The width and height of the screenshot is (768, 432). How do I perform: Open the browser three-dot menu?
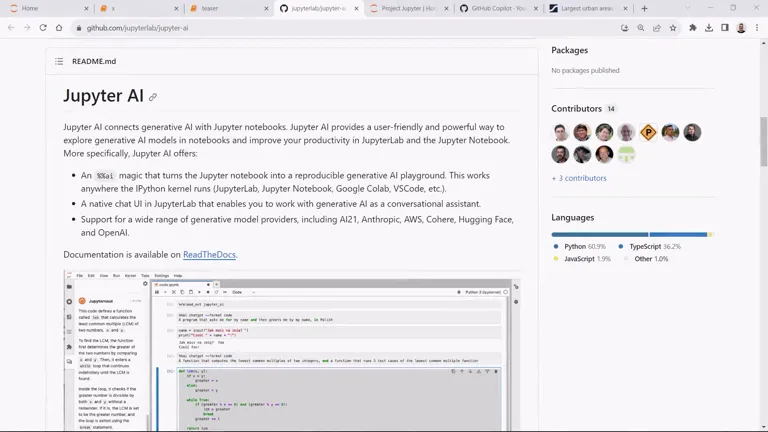(x=757, y=28)
